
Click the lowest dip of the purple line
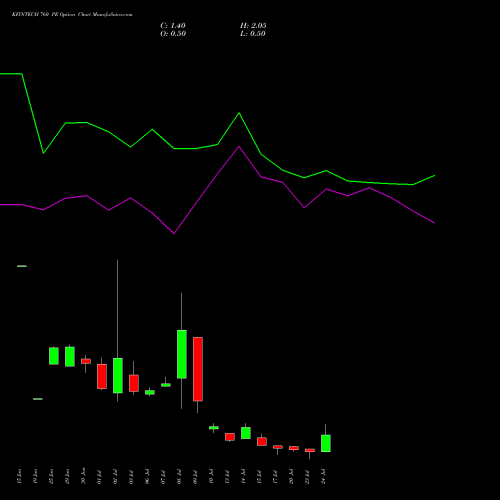click(x=174, y=233)
